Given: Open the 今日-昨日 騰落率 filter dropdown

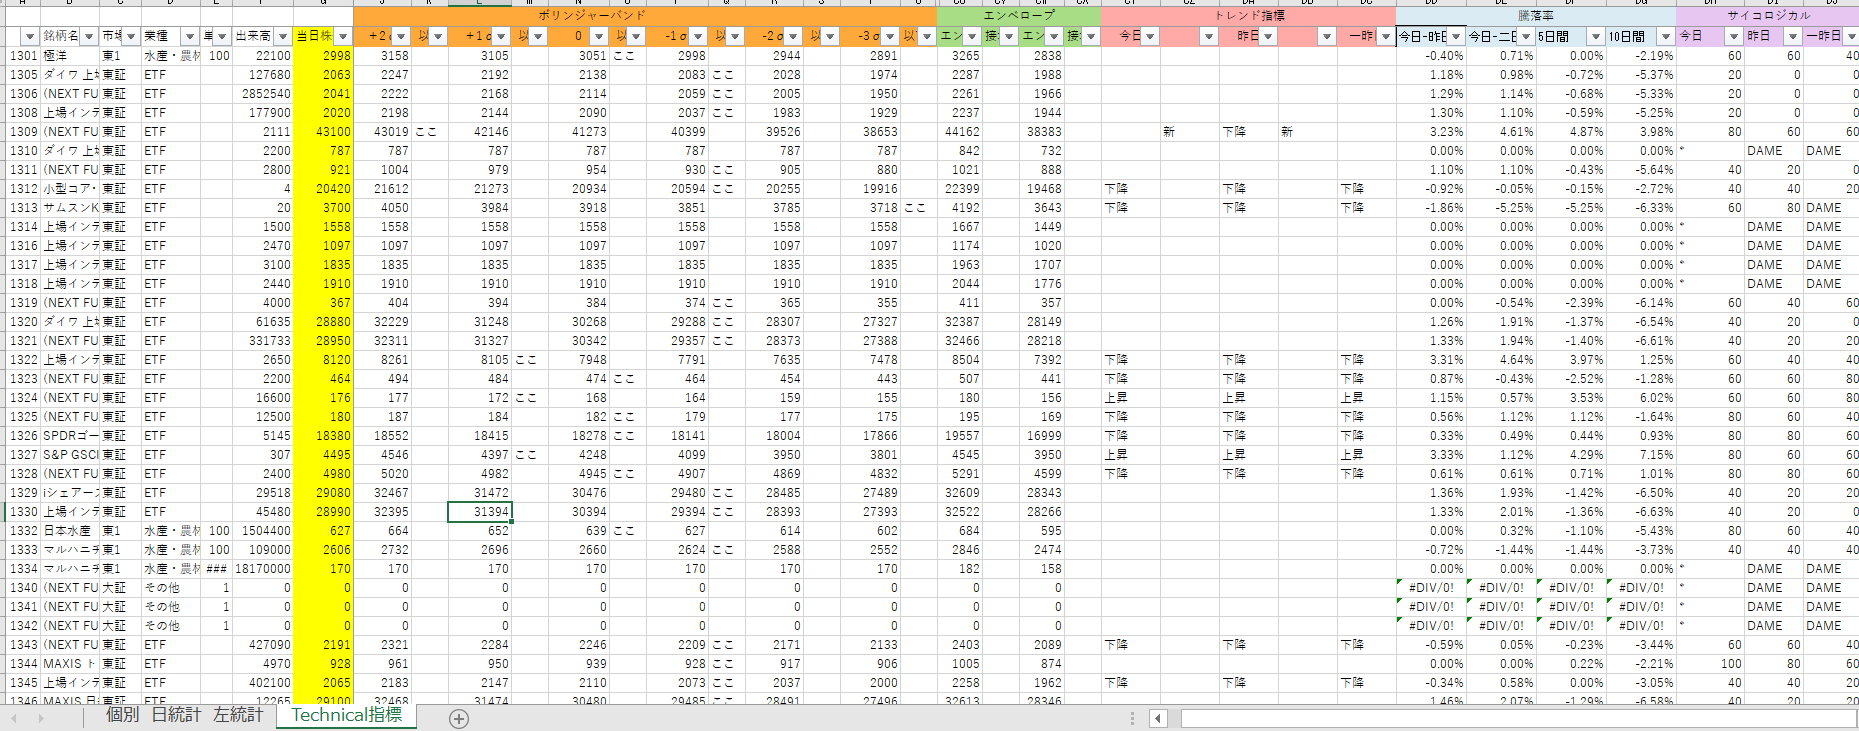Looking at the screenshot, I should 1456,37.
